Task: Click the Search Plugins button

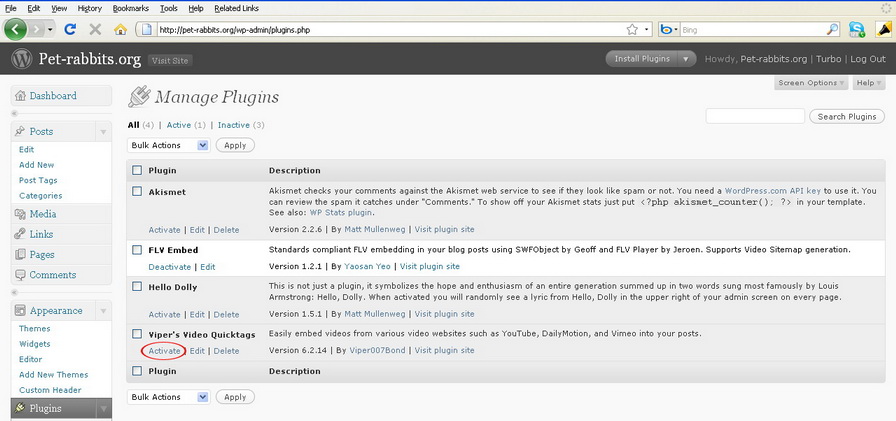Action: point(847,117)
